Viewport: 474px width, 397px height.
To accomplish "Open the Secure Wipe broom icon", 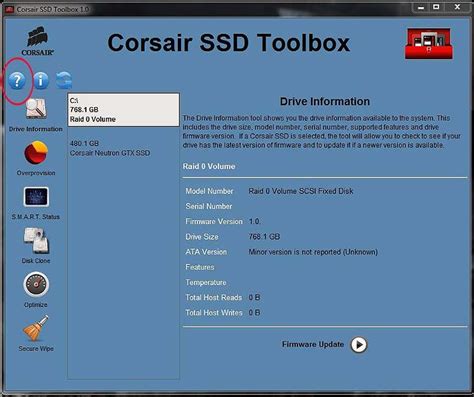I will pyautogui.click(x=36, y=328).
